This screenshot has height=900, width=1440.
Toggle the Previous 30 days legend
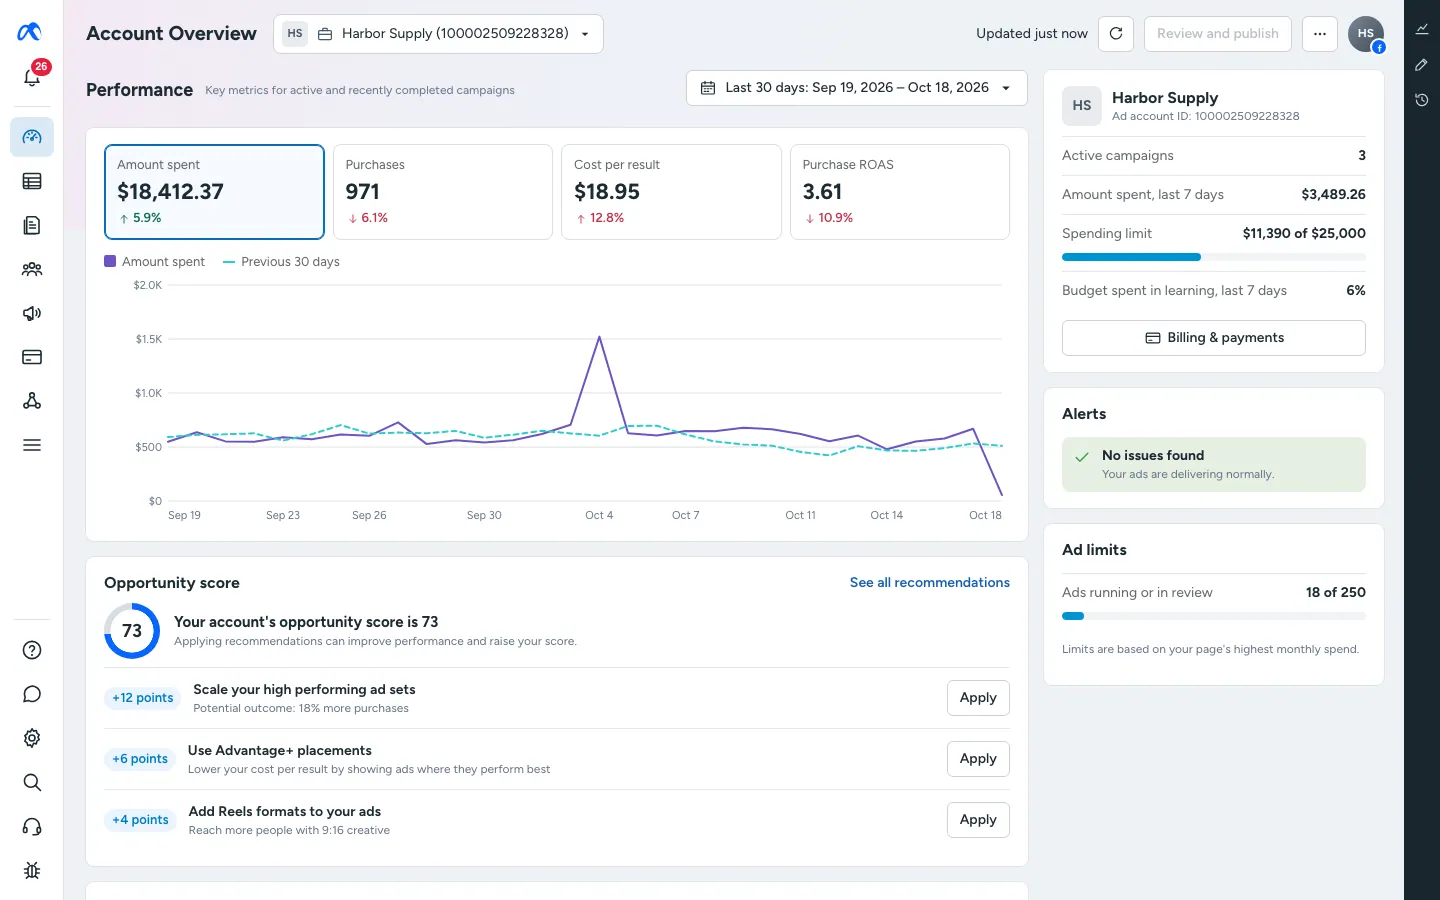pyautogui.click(x=281, y=262)
